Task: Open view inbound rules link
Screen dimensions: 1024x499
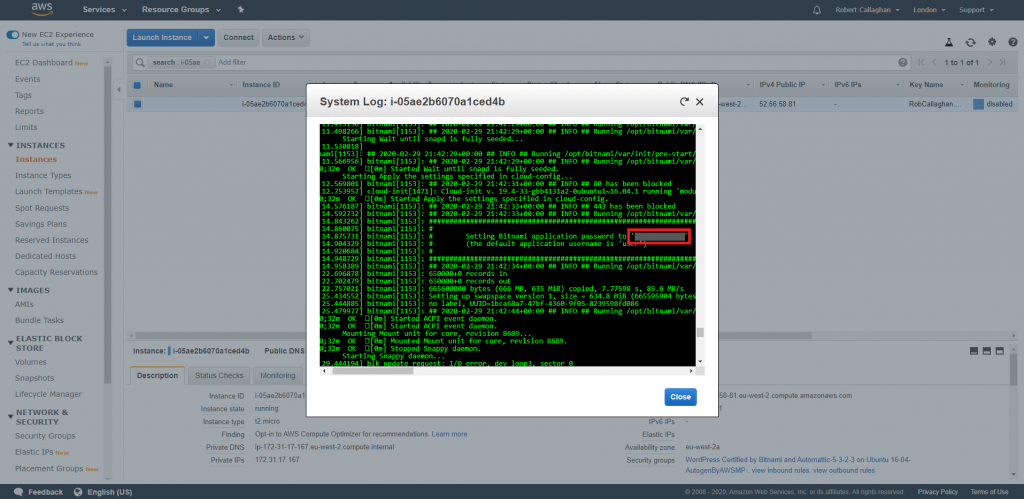Action: click(x=780, y=470)
